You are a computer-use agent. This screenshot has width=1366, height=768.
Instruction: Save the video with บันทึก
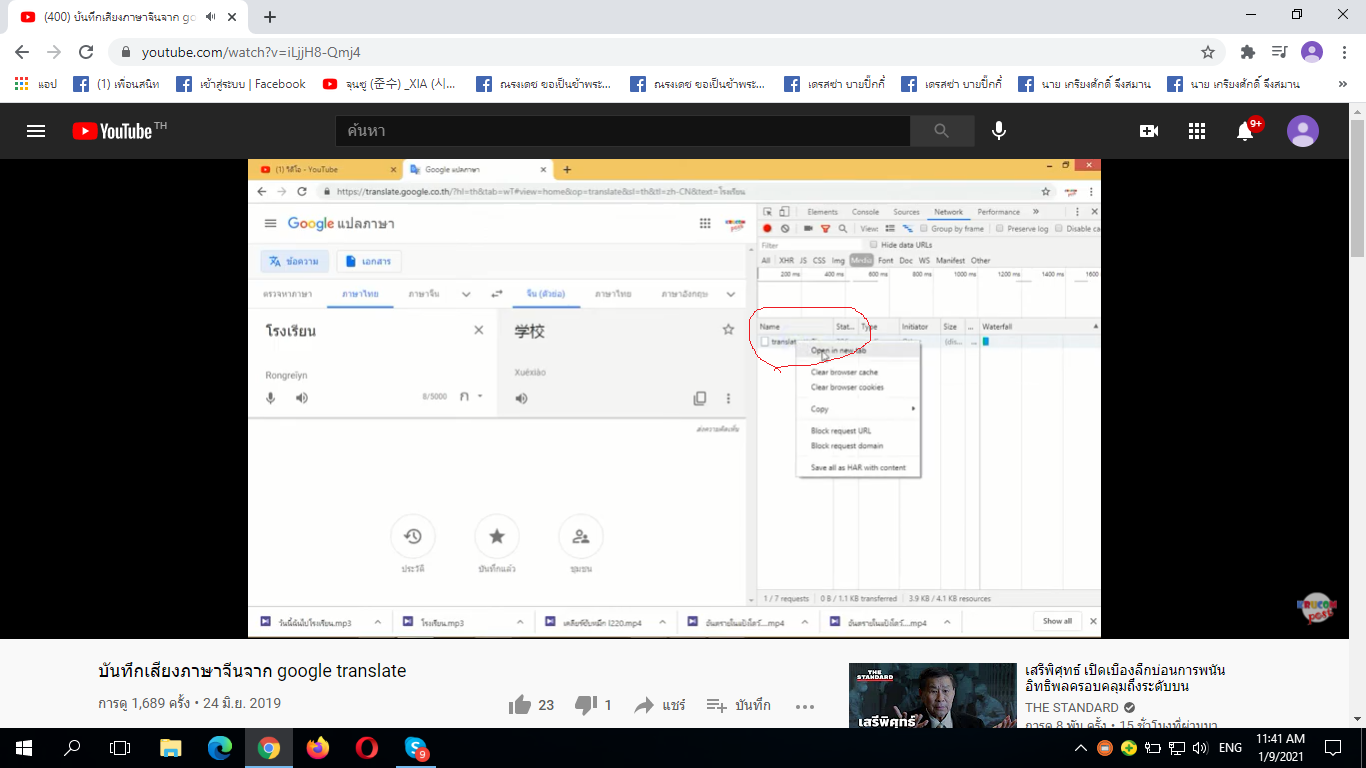tap(739, 705)
